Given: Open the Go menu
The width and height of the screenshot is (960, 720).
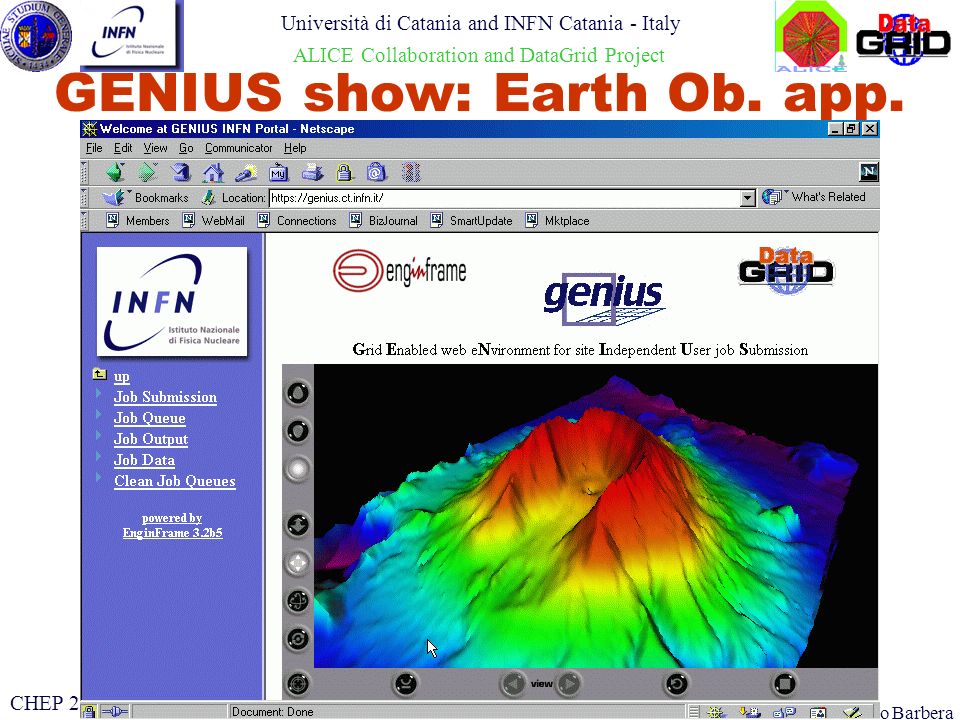Looking at the screenshot, I should [186, 148].
